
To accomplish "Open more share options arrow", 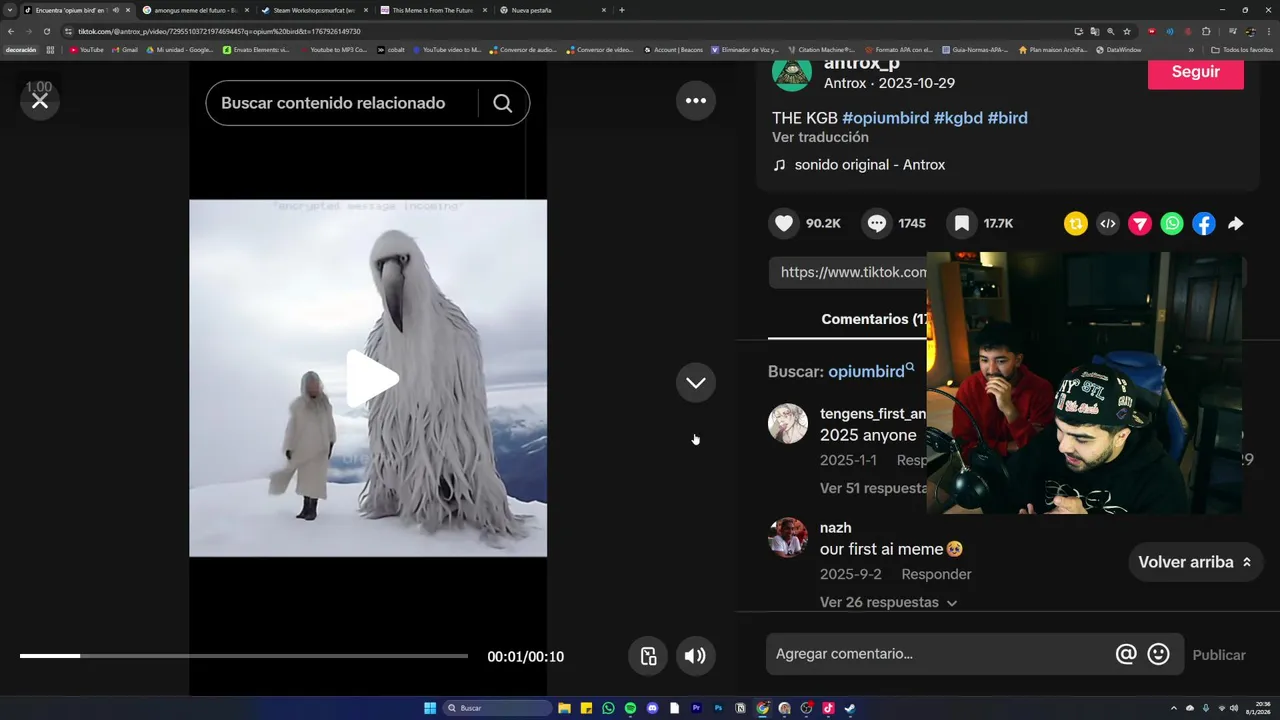I will tap(1236, 224).
